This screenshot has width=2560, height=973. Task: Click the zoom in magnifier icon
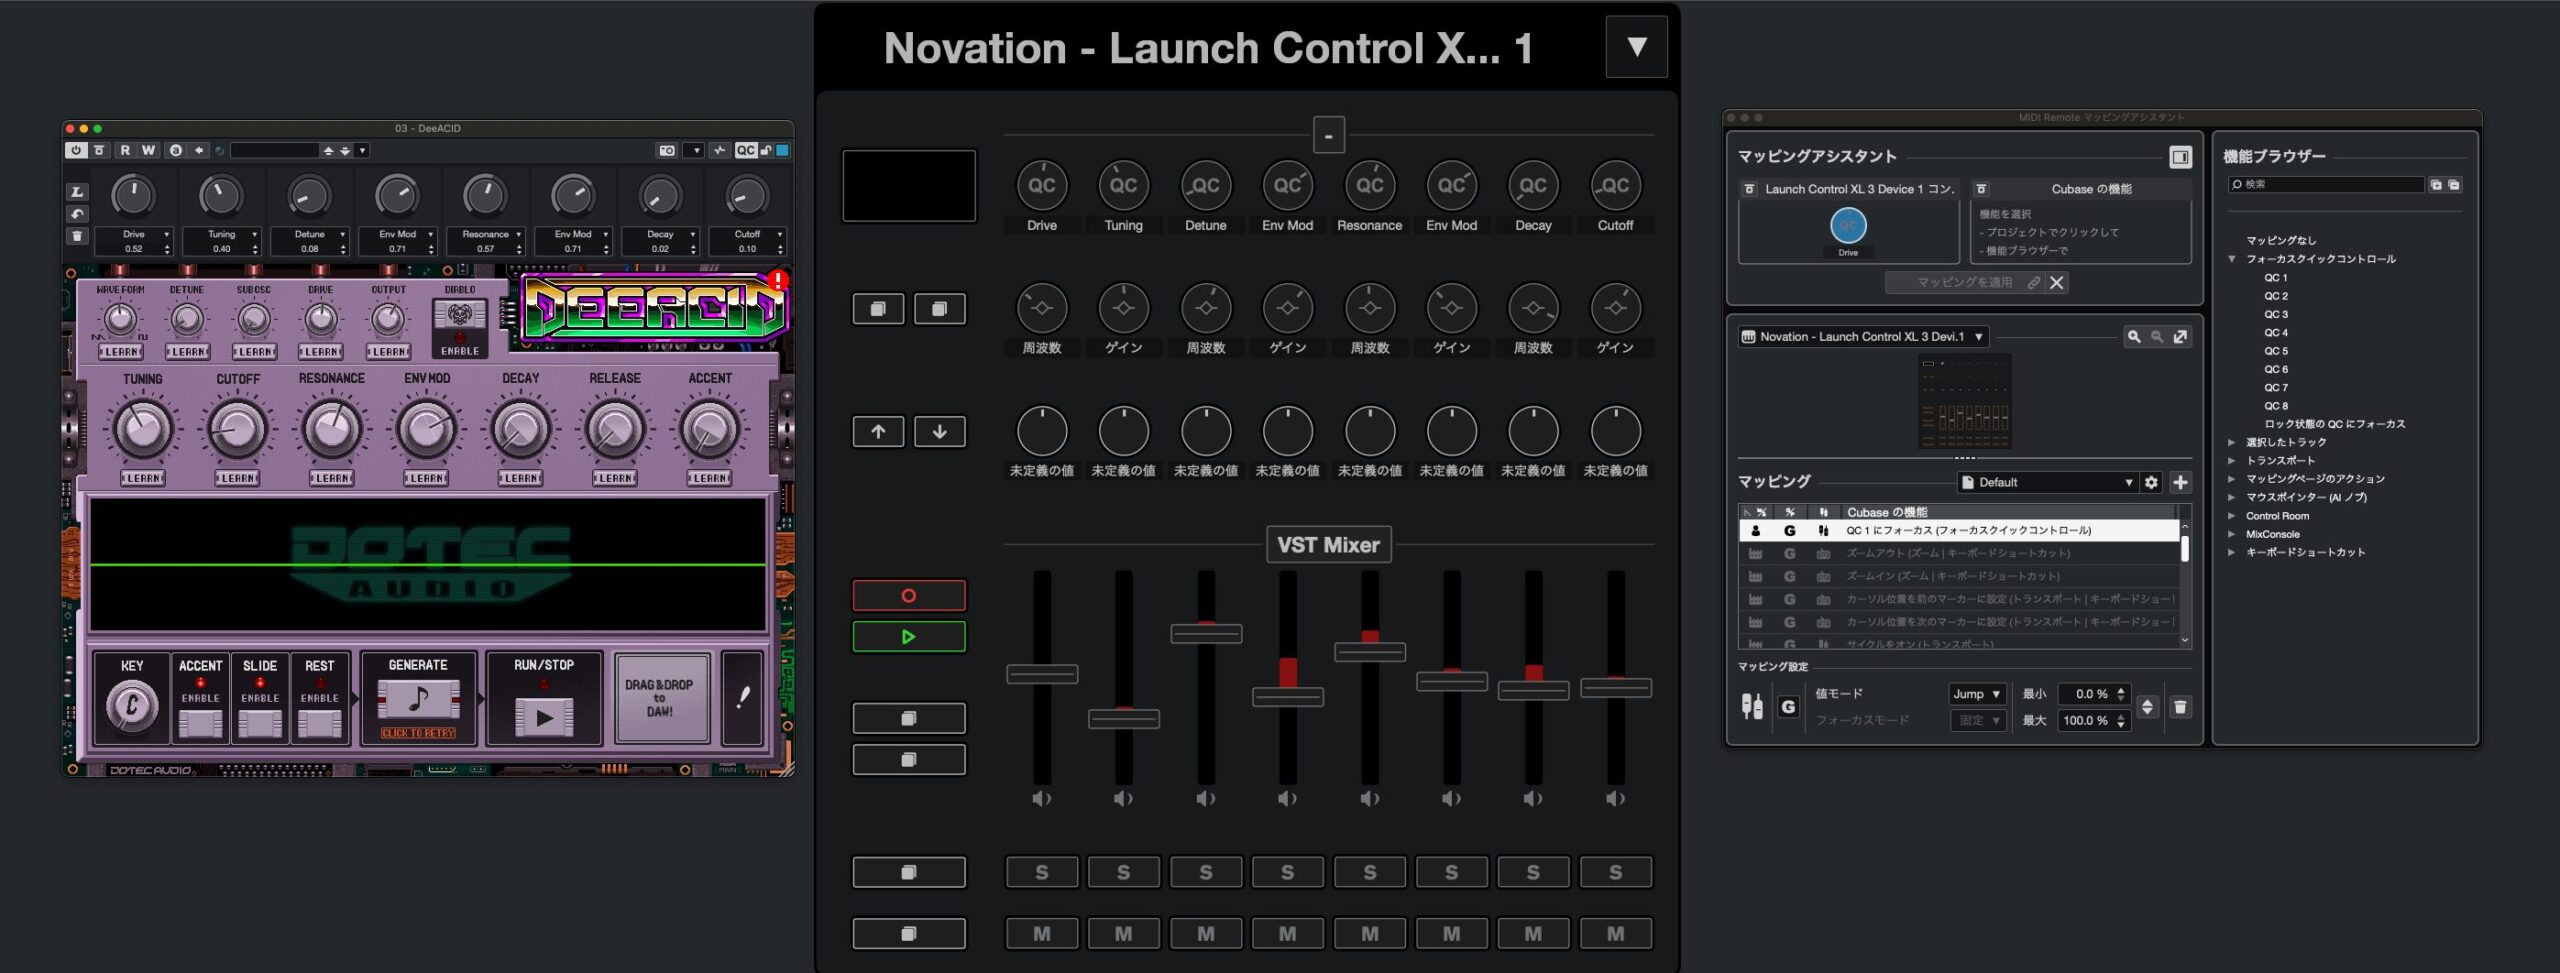coord(2133,337)
